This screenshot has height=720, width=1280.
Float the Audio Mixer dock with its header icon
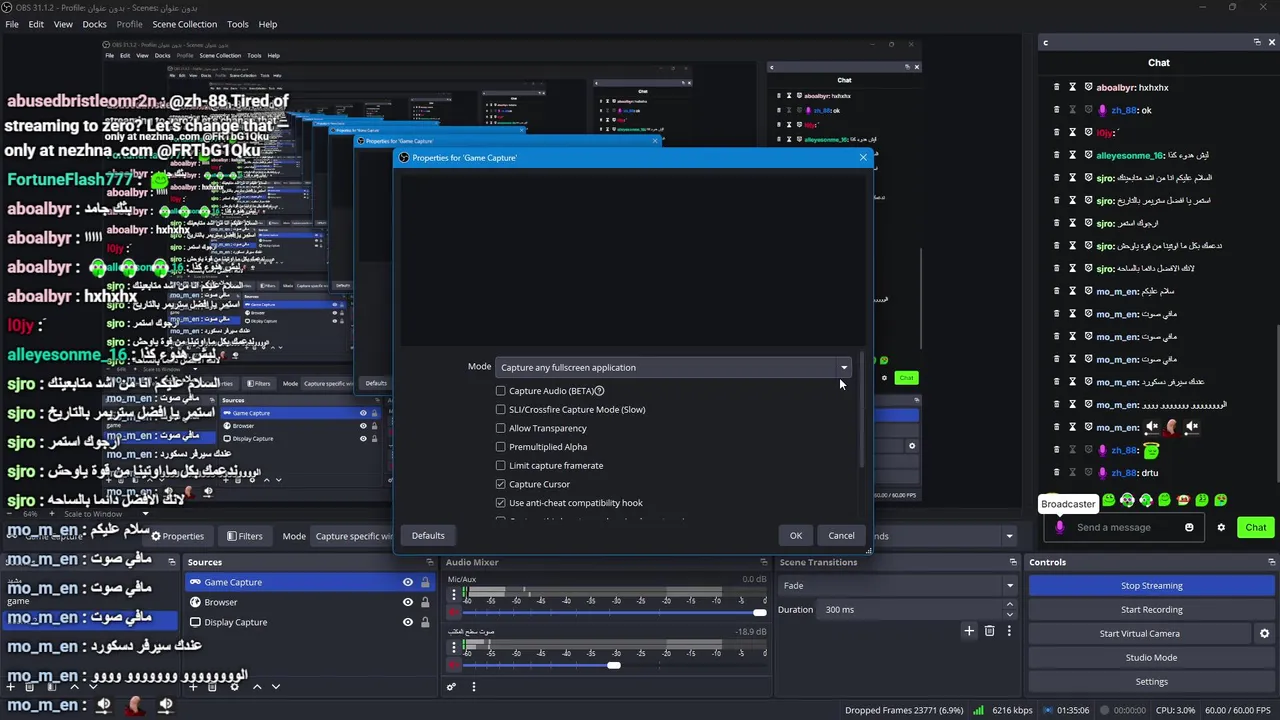(764, 562)
